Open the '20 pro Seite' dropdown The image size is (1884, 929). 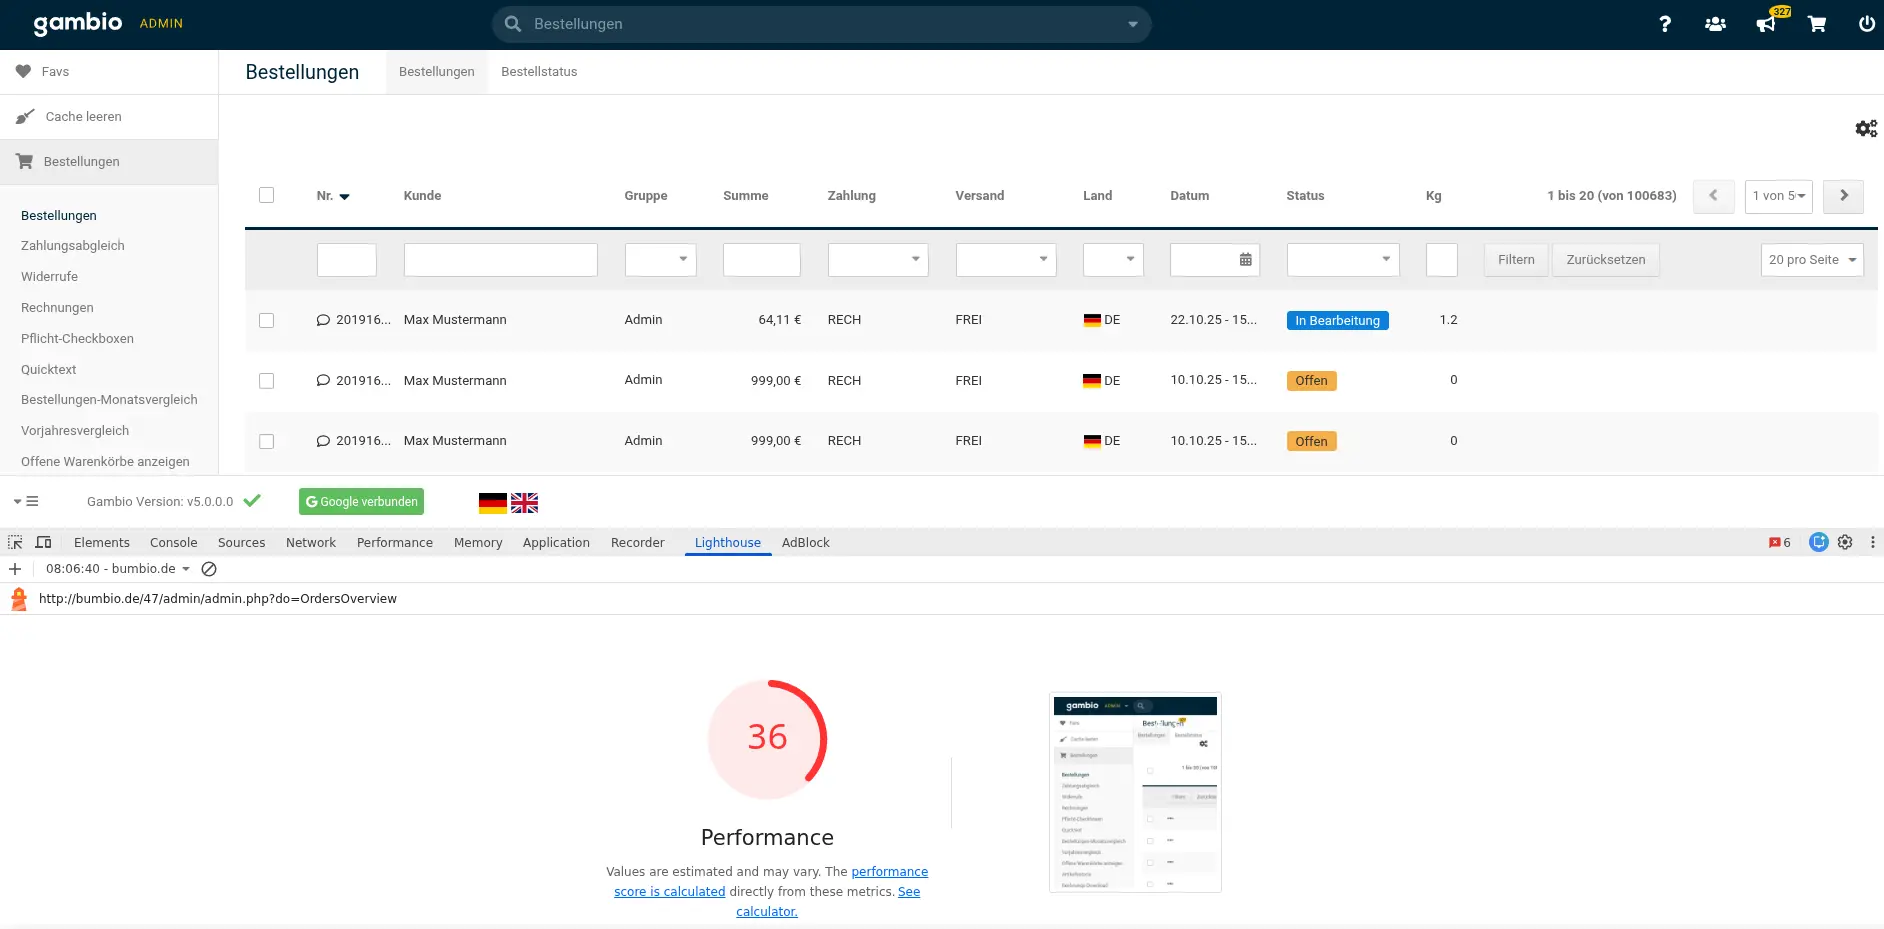1811,260
